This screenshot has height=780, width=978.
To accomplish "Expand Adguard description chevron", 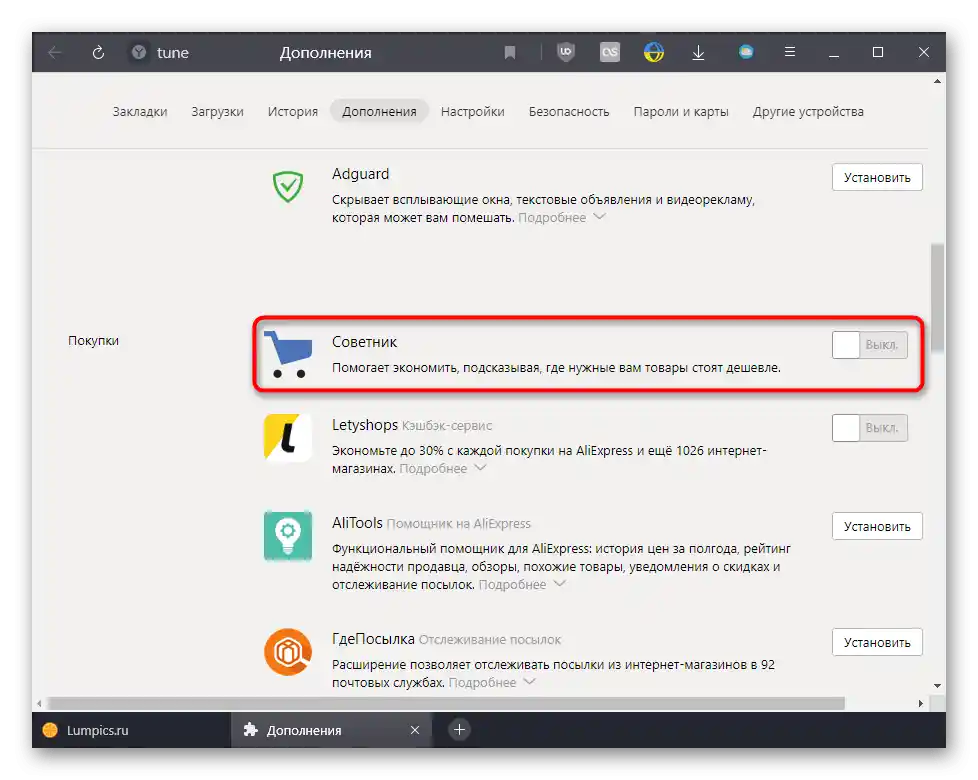I will (599, 217).
